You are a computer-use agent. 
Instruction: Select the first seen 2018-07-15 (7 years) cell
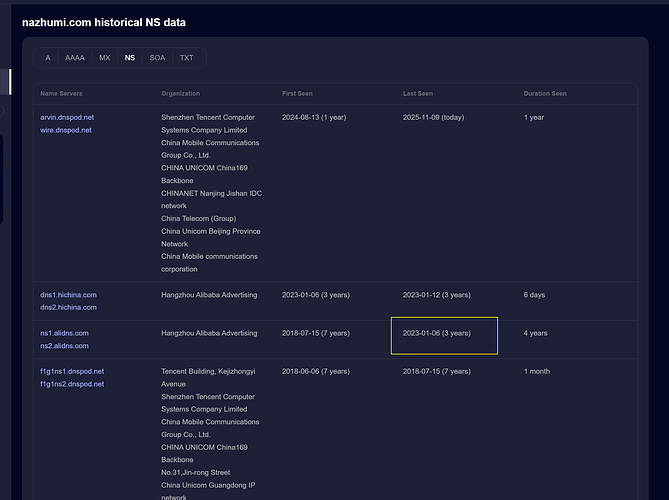point(316,333)
